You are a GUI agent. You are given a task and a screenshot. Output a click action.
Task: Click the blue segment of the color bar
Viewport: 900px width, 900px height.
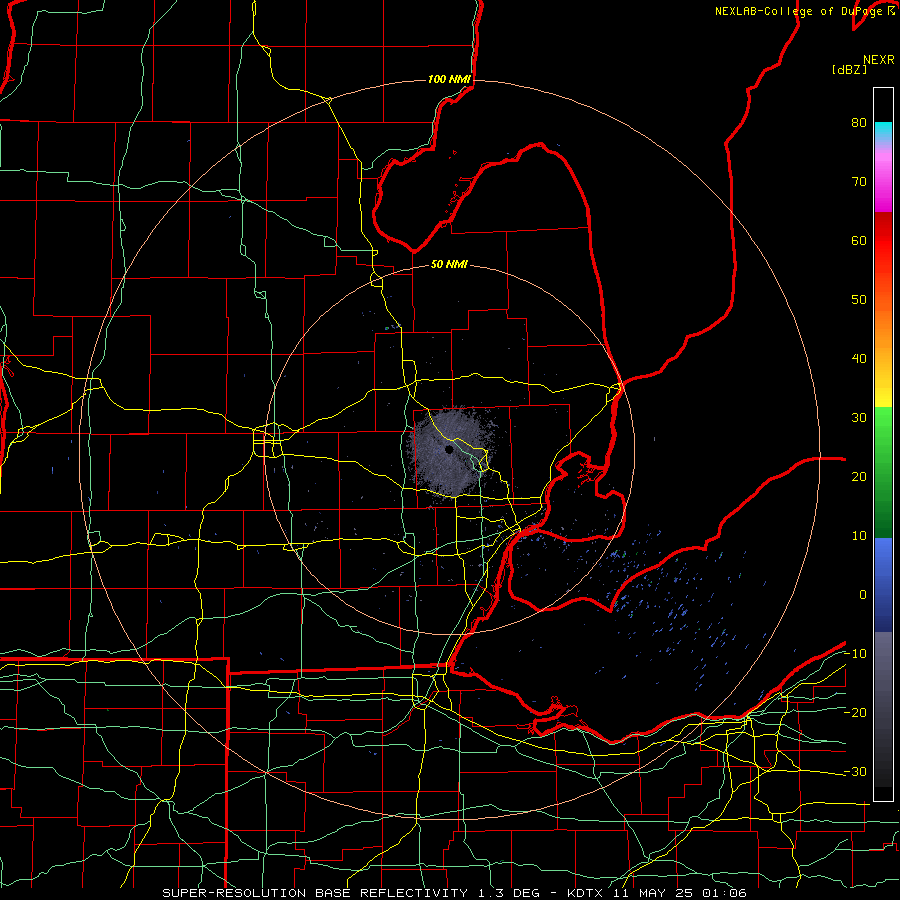[883, 584]
